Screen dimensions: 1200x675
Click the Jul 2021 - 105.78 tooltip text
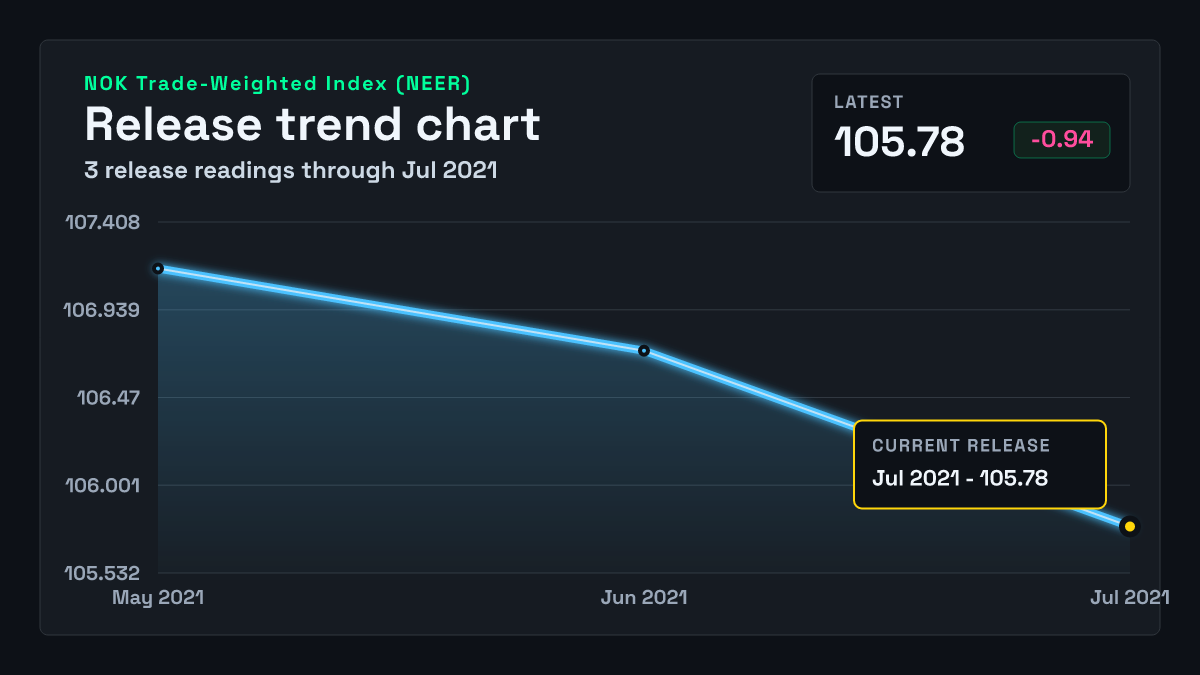[x=960, y=478]
